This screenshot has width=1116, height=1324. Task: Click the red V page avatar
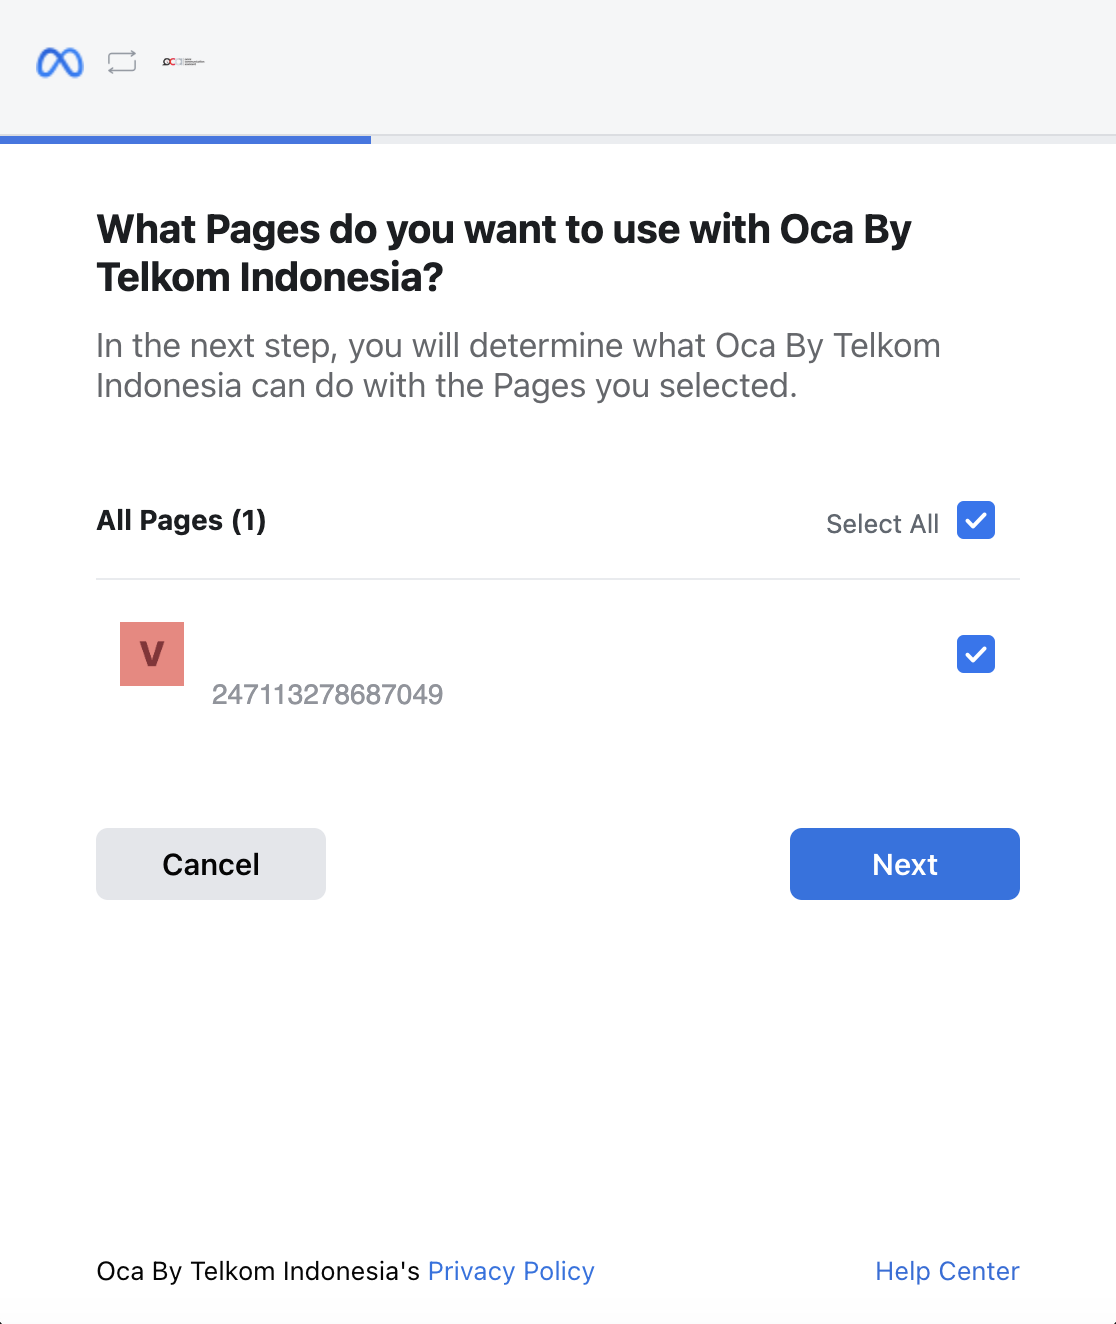pyautogui.click(x=152, y=654)
